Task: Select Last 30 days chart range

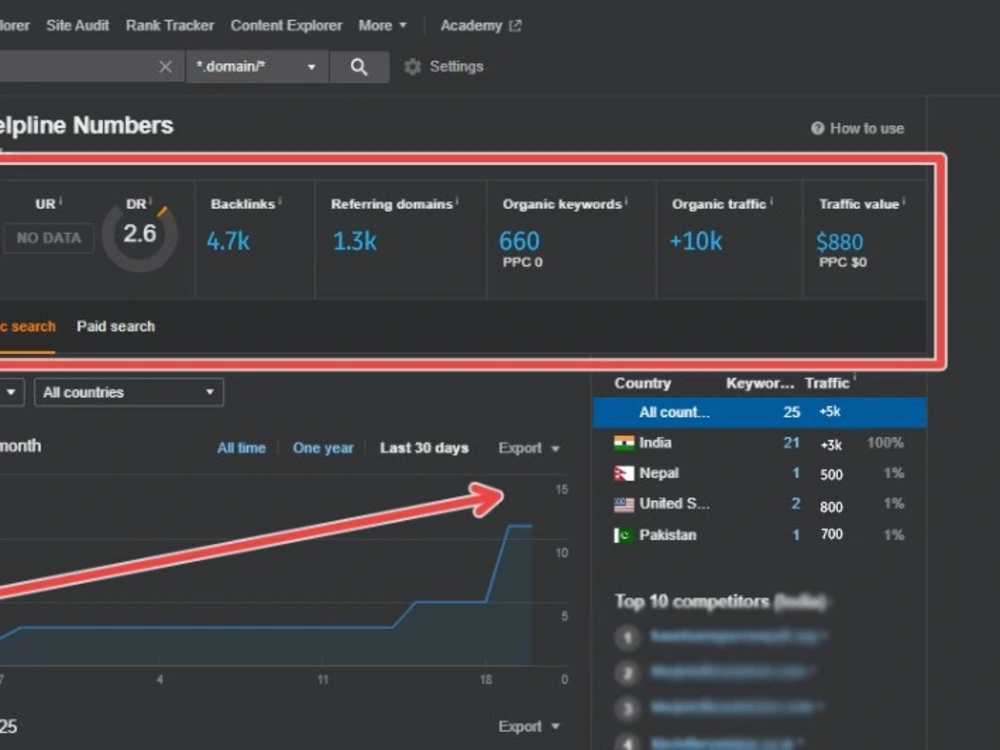Action: click(424, 448)
